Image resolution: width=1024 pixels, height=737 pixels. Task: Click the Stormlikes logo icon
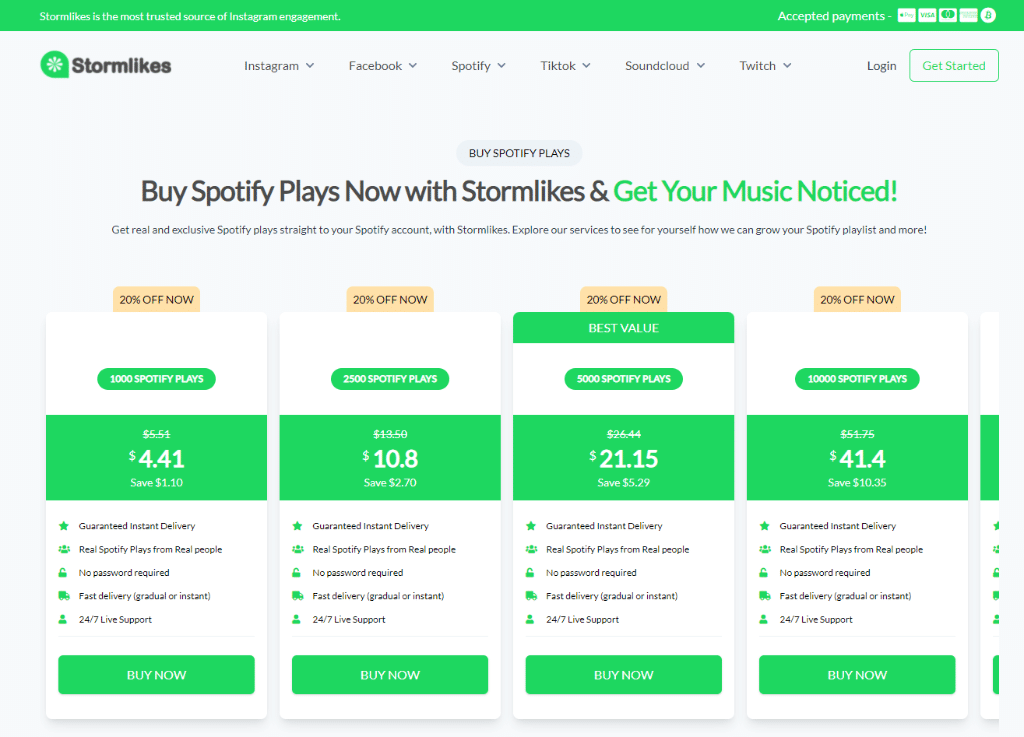point(54,65)
